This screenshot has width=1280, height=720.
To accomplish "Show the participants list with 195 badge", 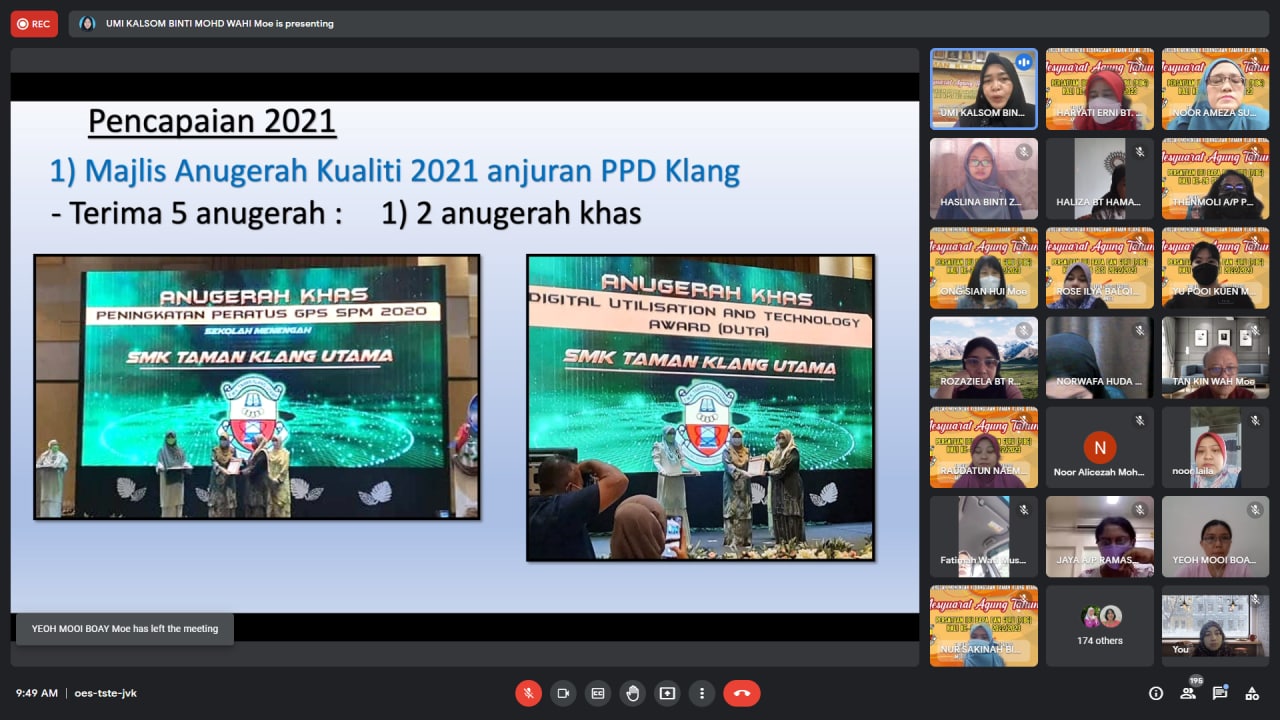I will coord(1188,693).
